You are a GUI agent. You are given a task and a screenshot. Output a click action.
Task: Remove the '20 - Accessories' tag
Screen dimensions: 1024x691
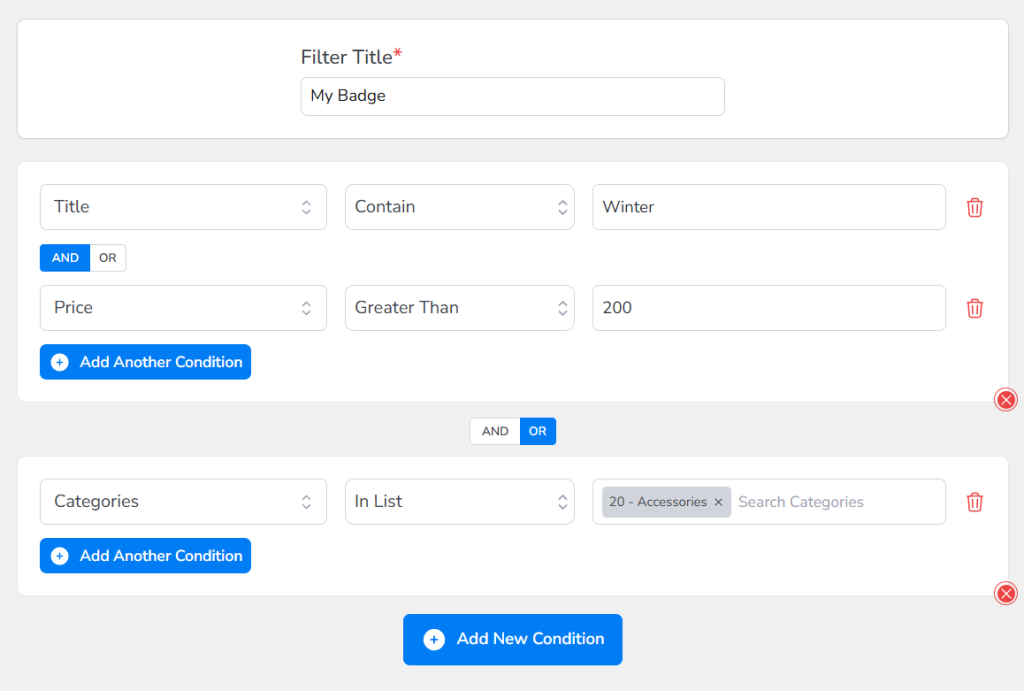[718, 502]
